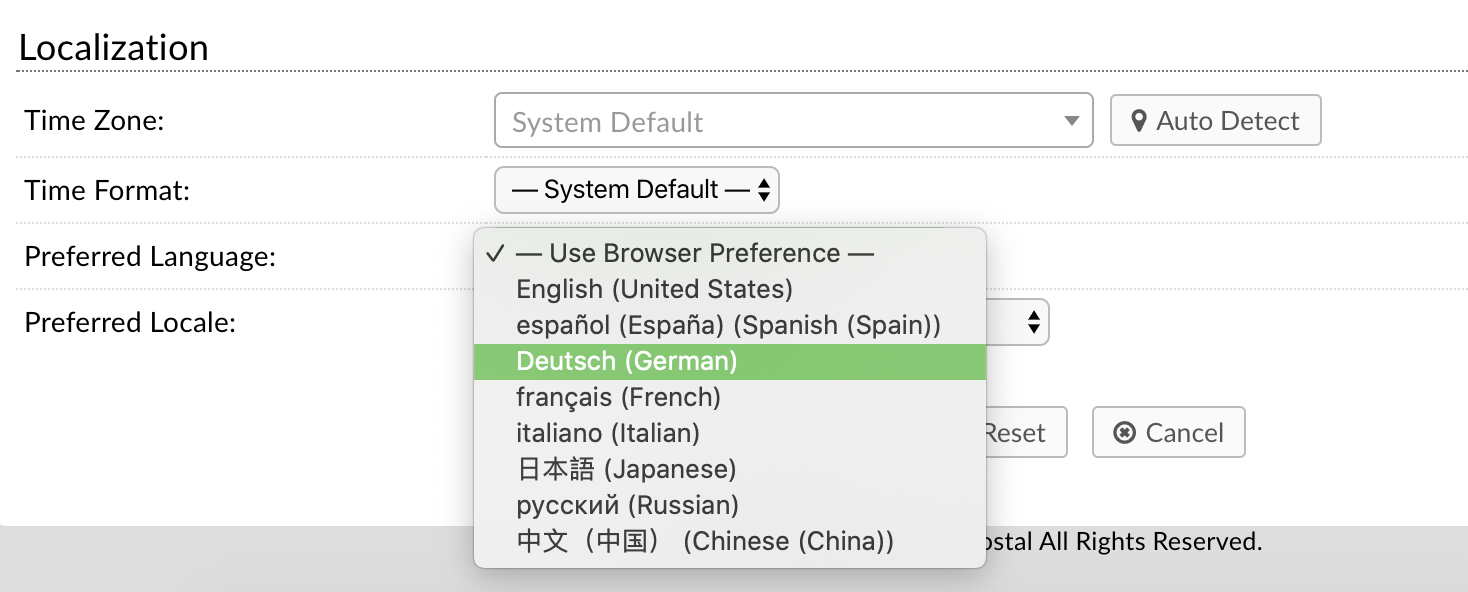Click the Cancel button
Viewport: 1468px width, 592px height.
click(x=1168, y=432)
